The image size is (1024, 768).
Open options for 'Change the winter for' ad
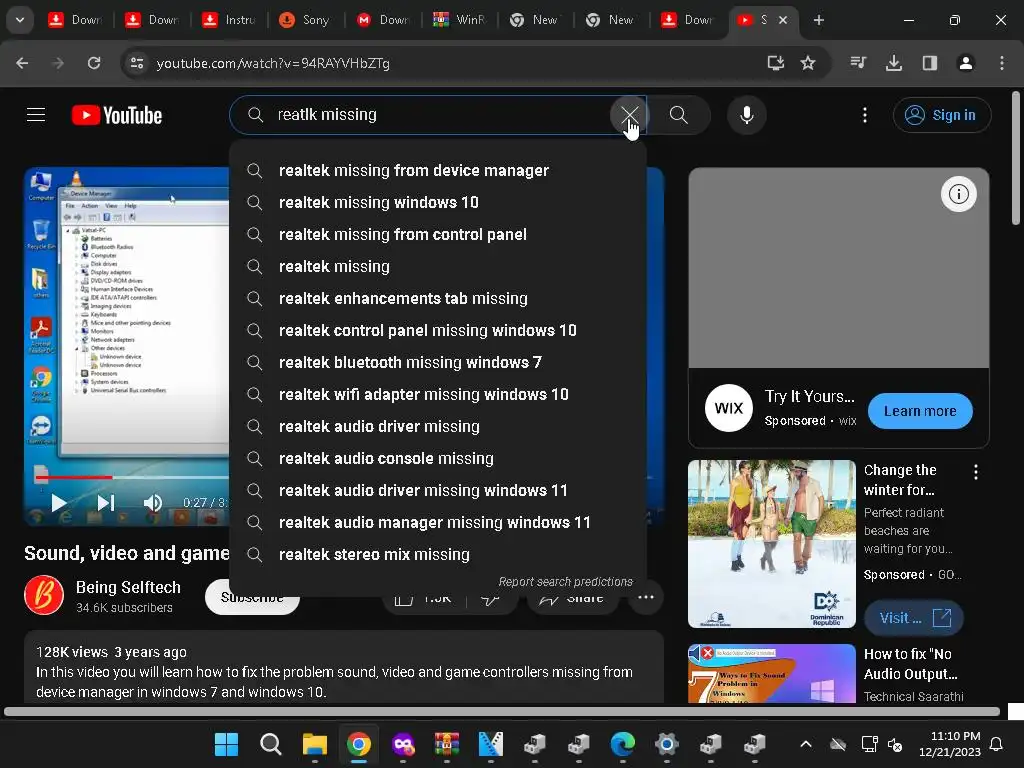976,472
